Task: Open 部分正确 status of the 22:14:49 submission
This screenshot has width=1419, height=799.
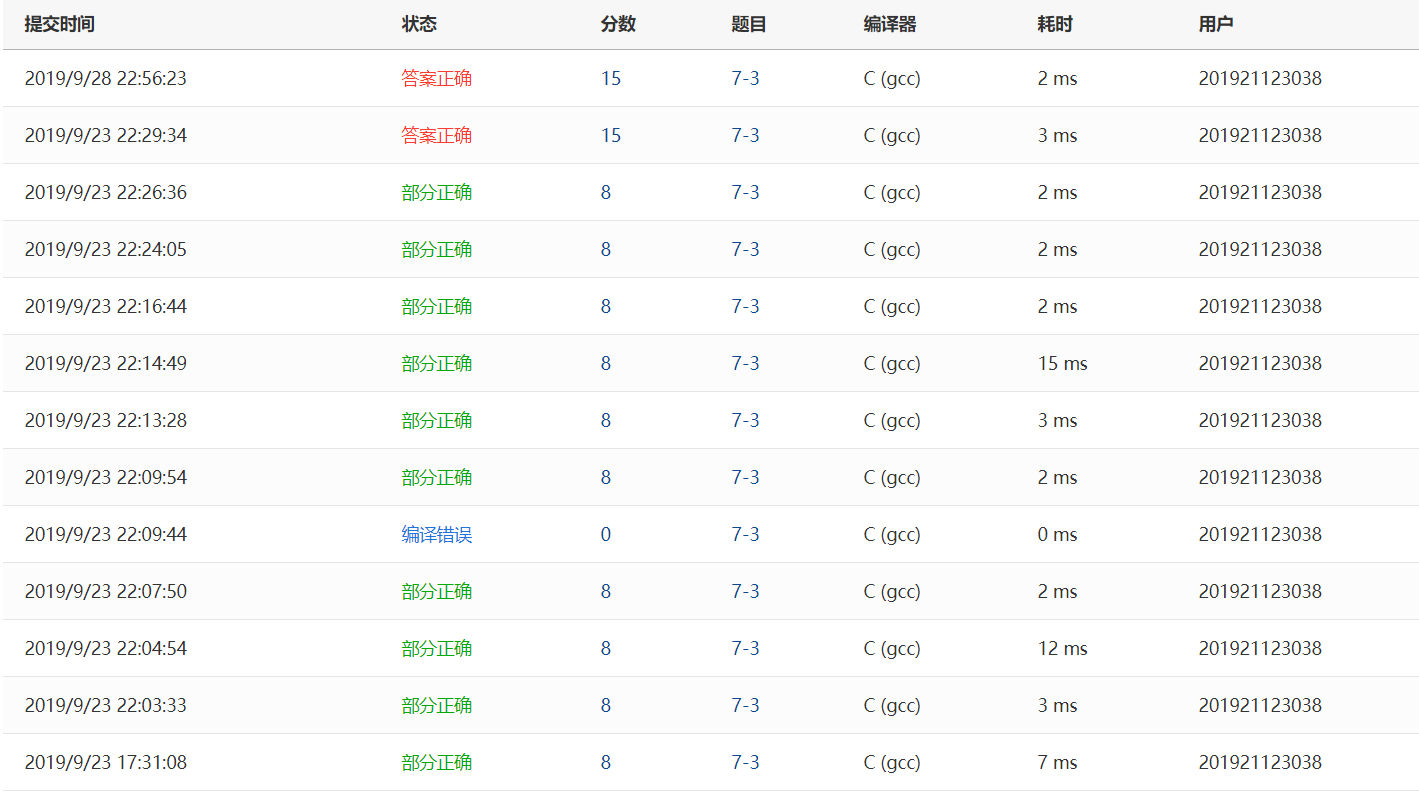Action: [x=437, y=363]
